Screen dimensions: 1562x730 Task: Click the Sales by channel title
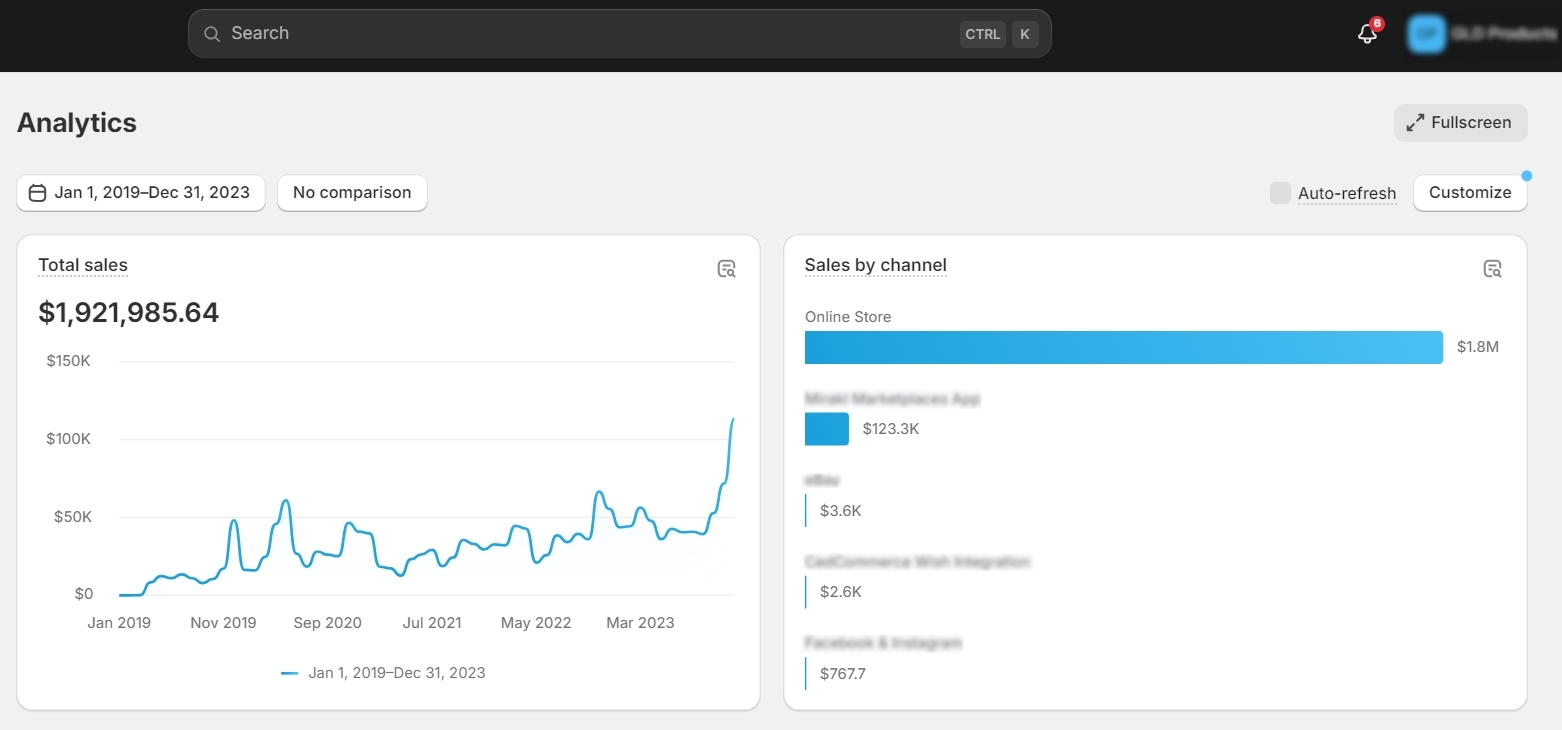pos(875,265)
